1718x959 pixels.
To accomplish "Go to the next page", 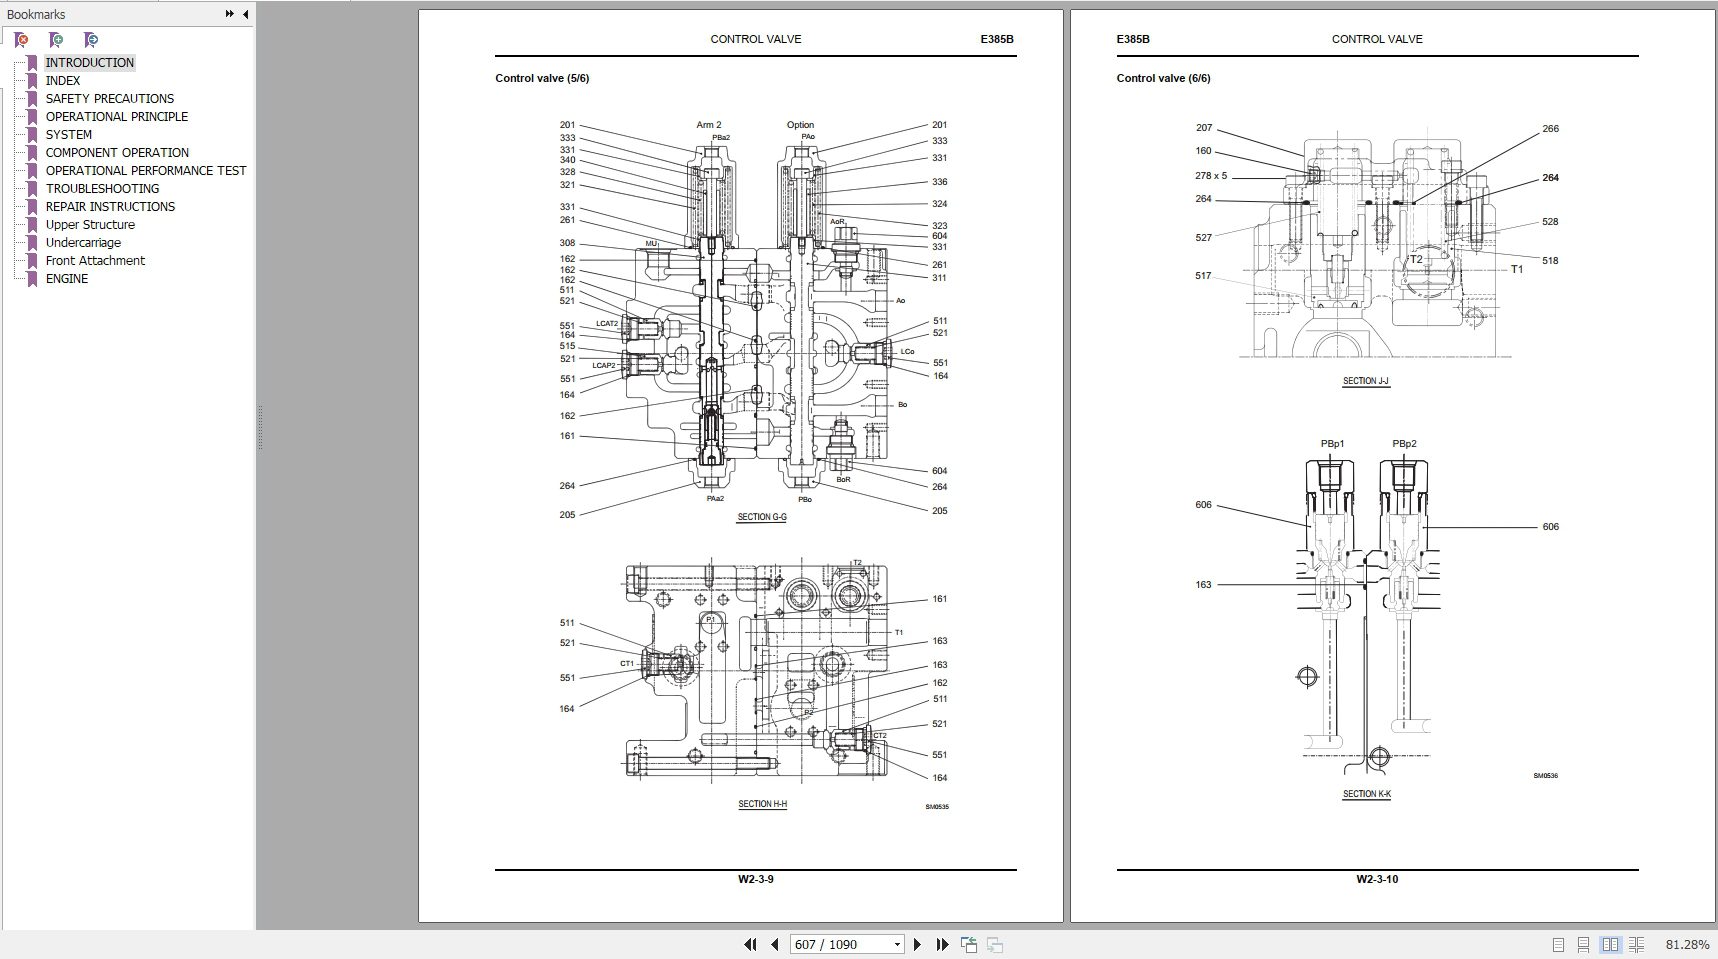I will point(918,944).
